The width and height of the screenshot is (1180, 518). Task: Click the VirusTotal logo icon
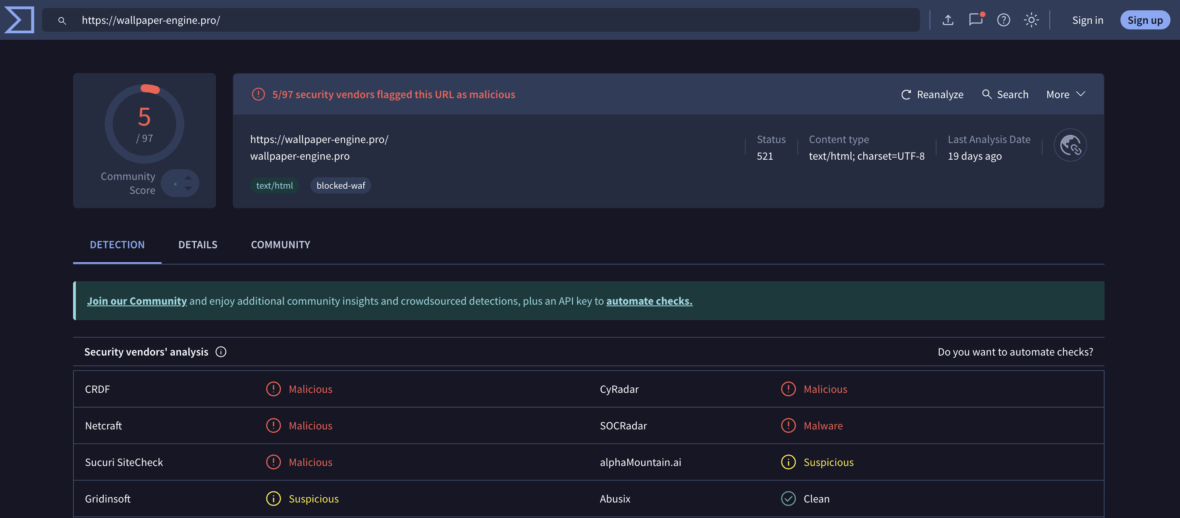20,20
